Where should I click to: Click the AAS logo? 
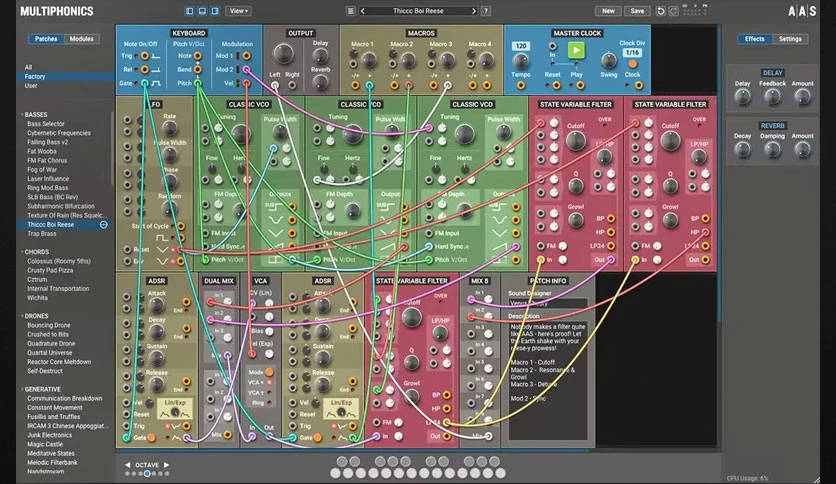pos(802,11)
